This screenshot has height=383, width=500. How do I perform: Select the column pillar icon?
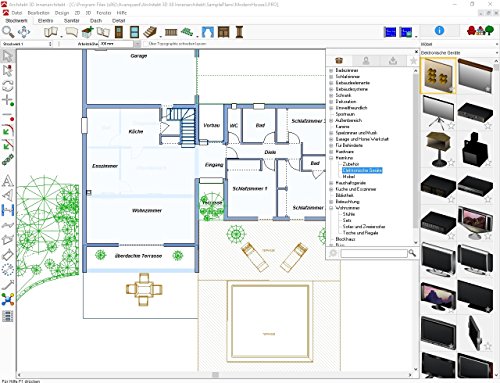(239, 32)
